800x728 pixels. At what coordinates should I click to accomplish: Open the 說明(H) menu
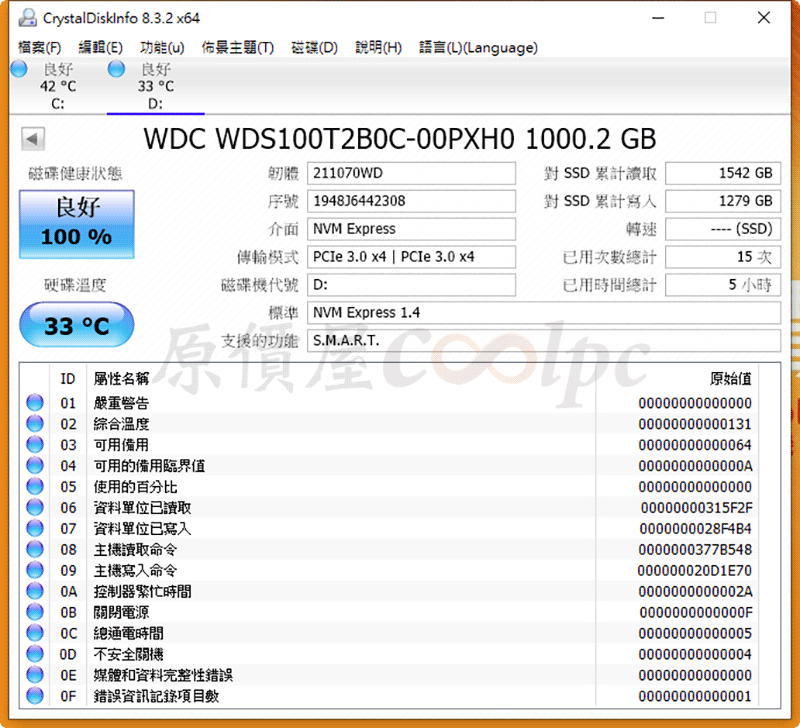(x=378, y=47)
